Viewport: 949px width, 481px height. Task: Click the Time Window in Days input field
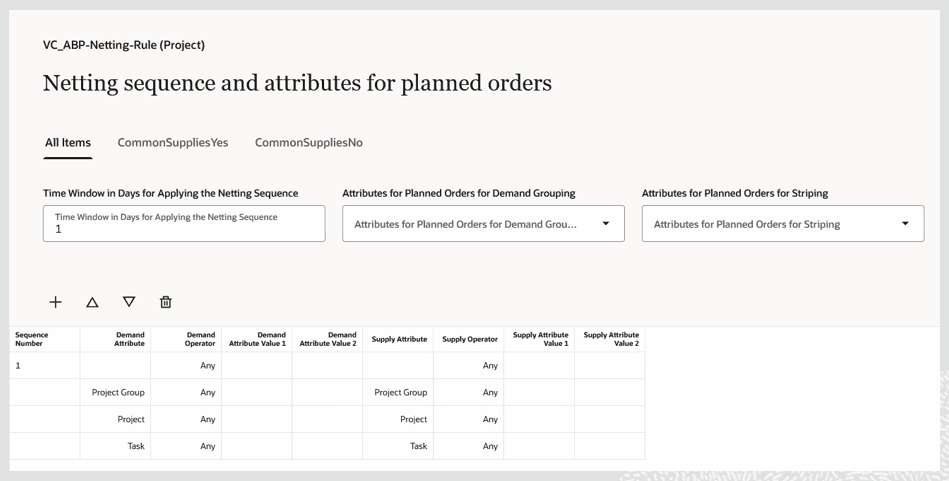[x=184, y=229]
